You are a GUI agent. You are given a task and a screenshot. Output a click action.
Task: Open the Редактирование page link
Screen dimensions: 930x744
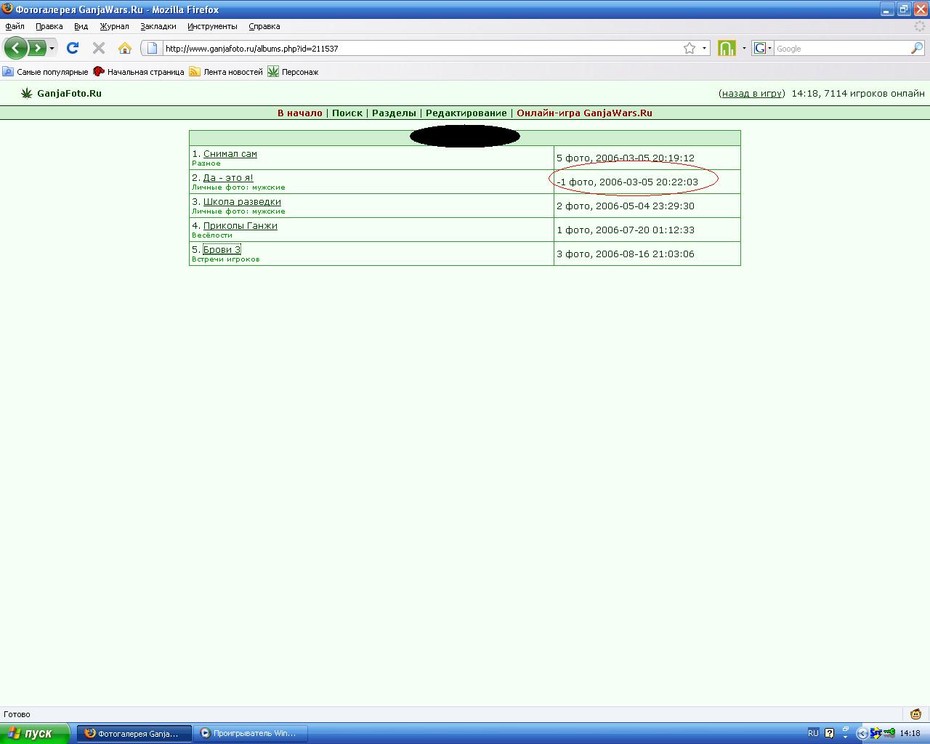466,113
